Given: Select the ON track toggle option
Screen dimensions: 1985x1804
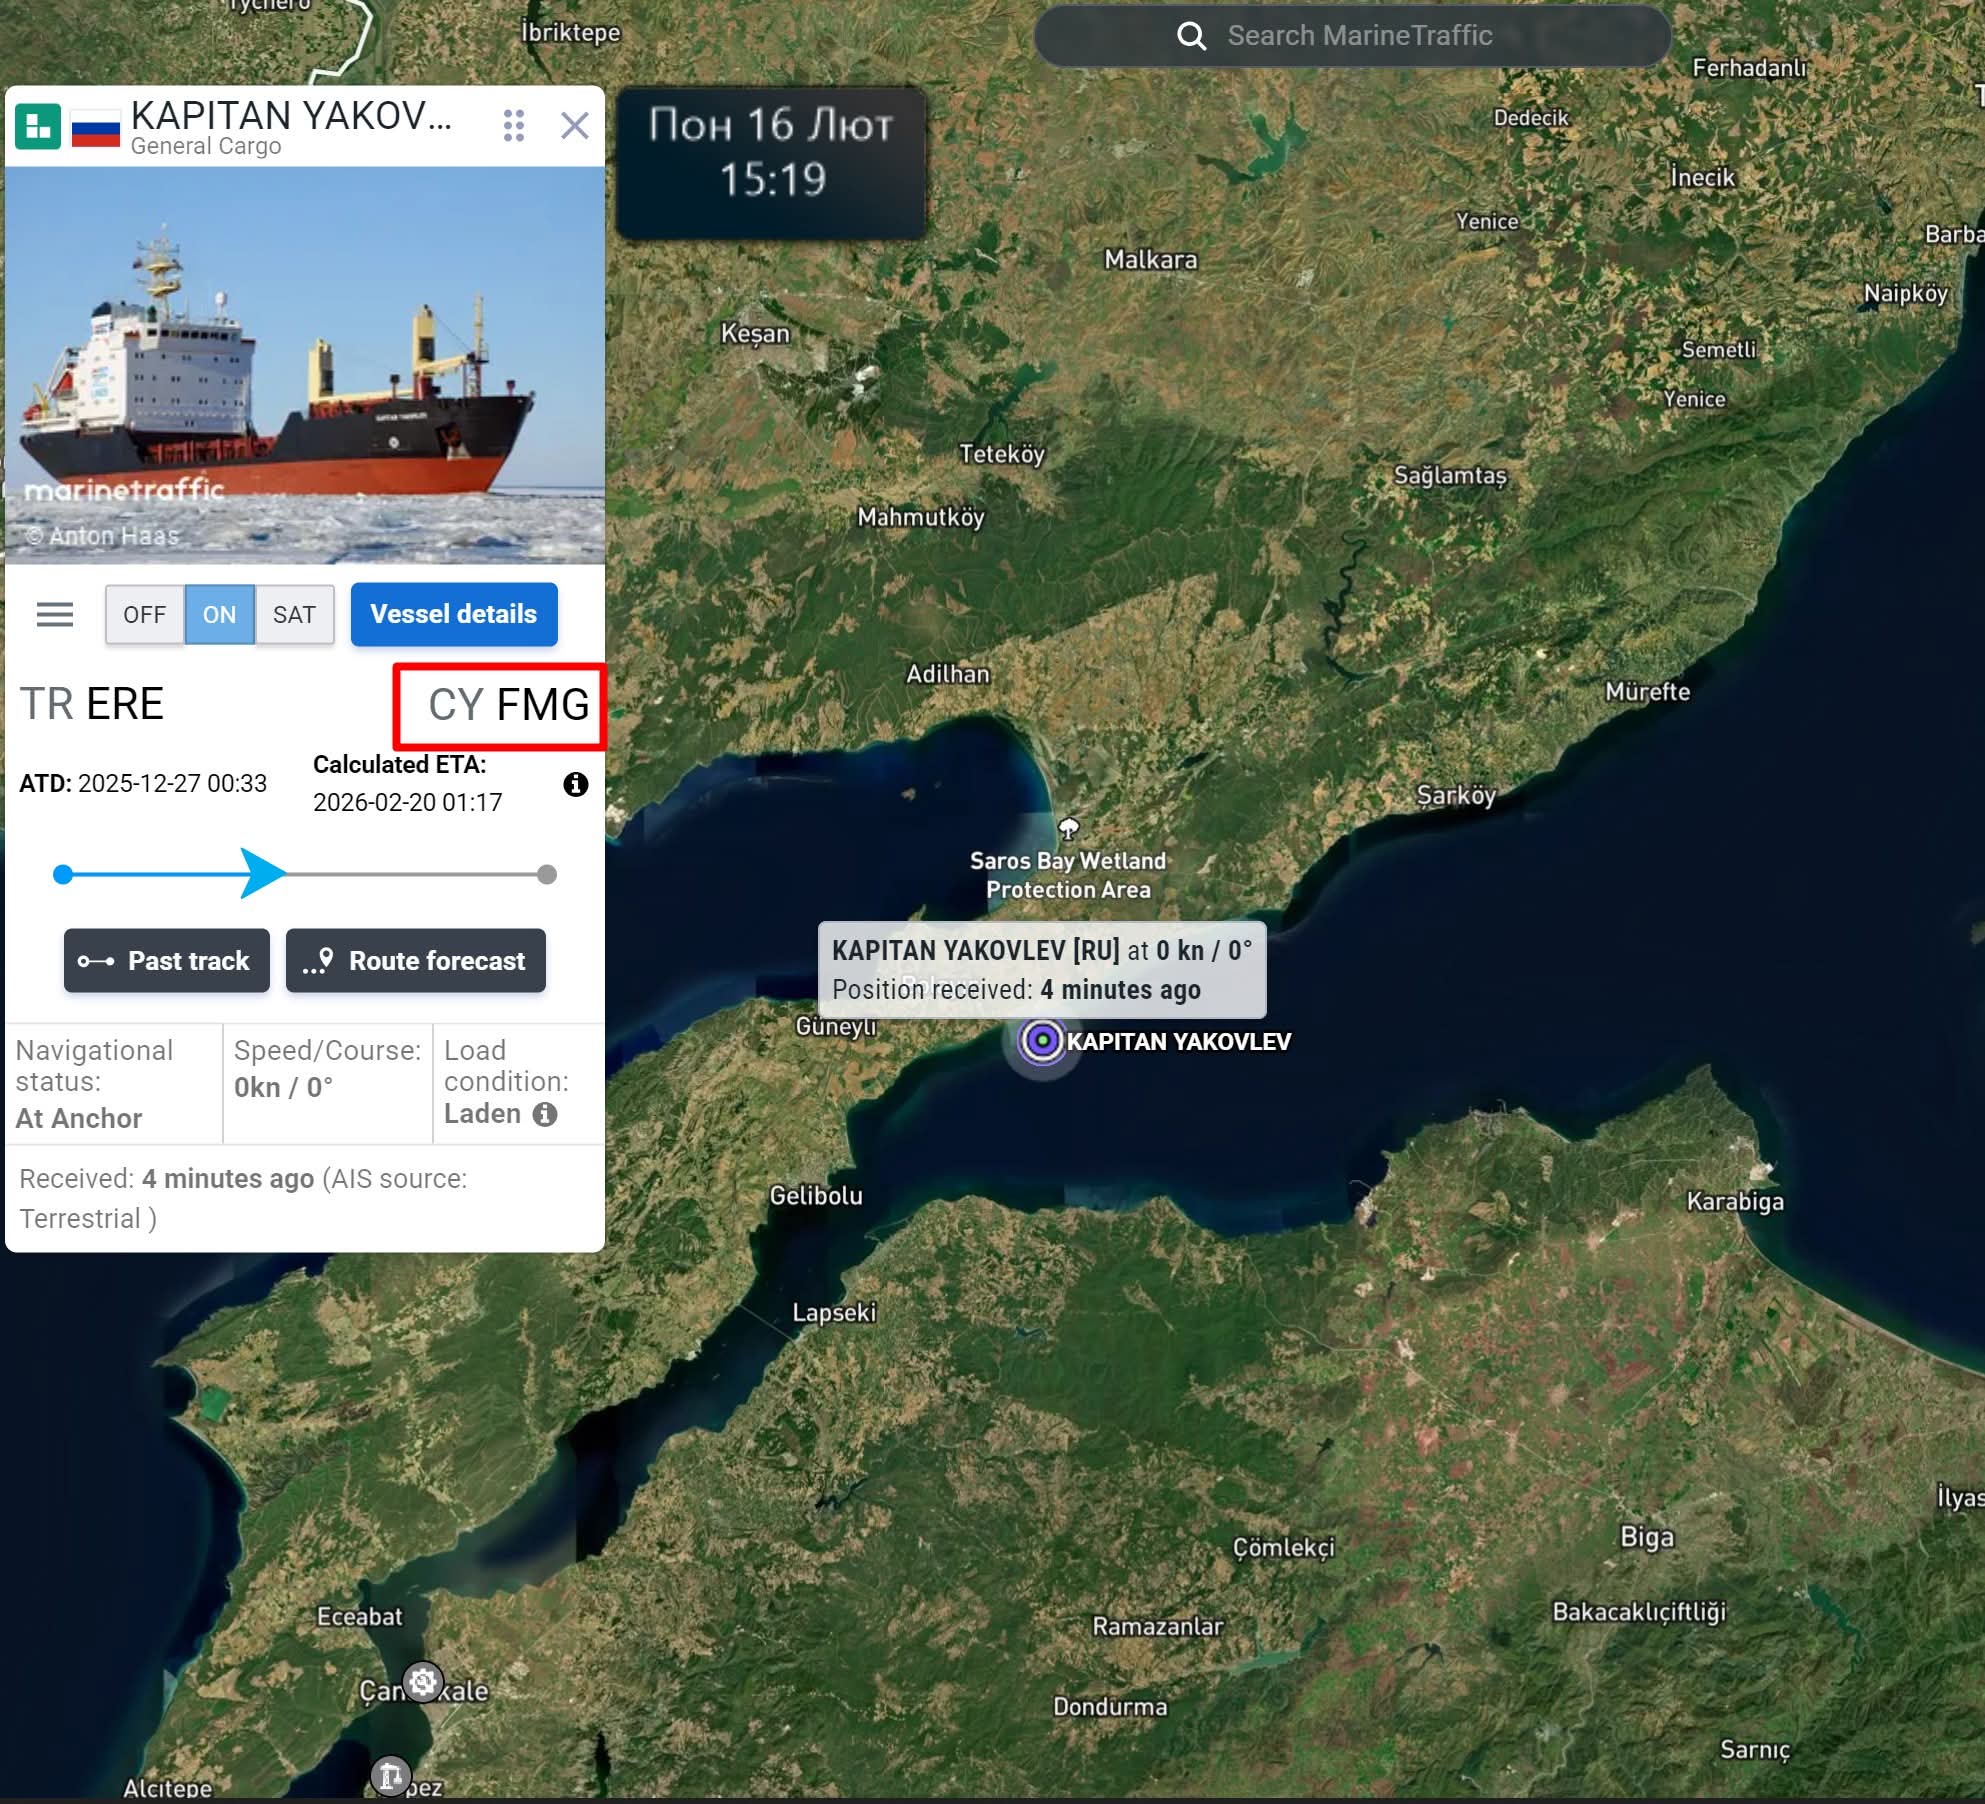Looking at the screenshot, I should [219, 614].
